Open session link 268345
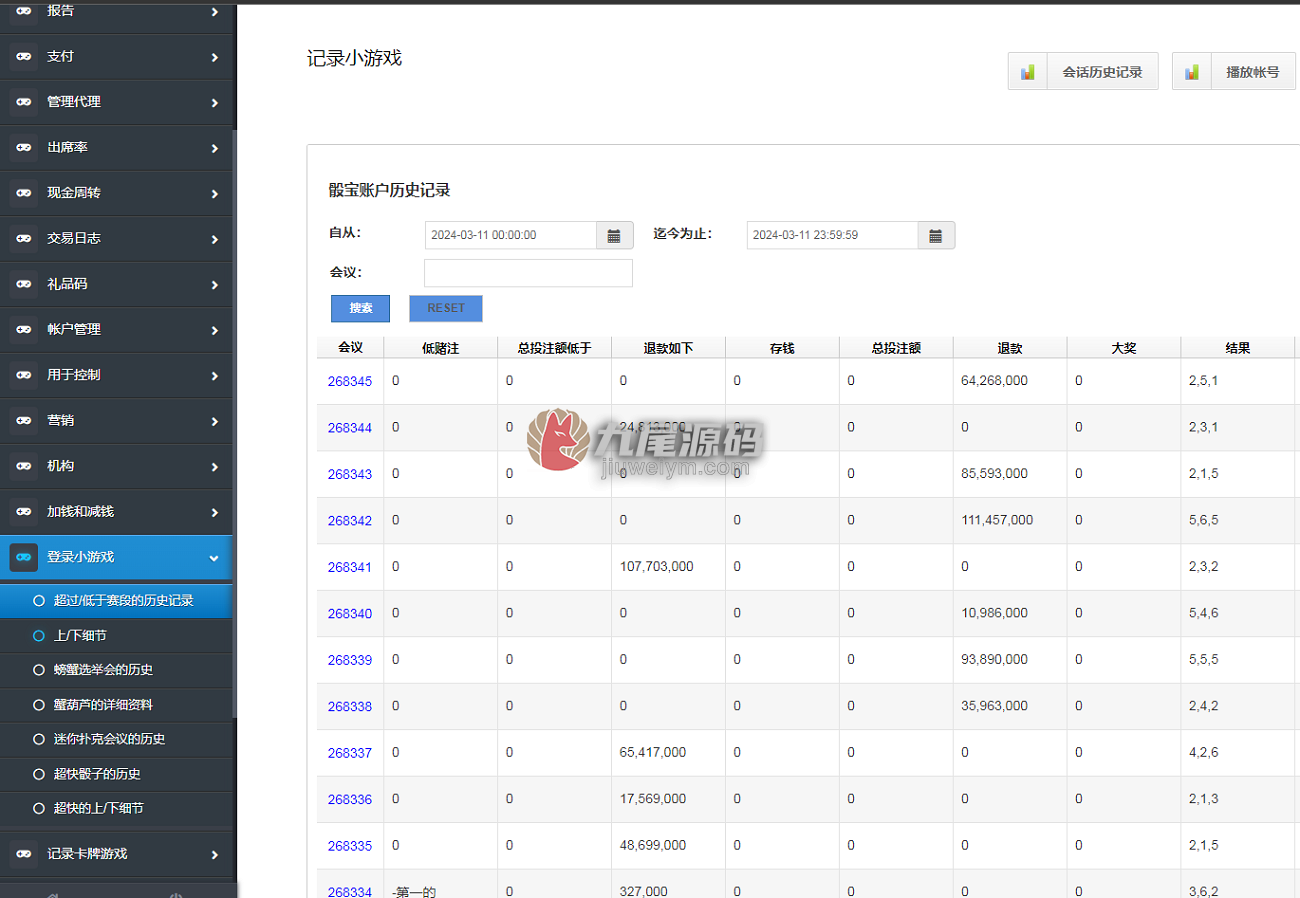This screenshot has width=1300, height=898. 349,381
